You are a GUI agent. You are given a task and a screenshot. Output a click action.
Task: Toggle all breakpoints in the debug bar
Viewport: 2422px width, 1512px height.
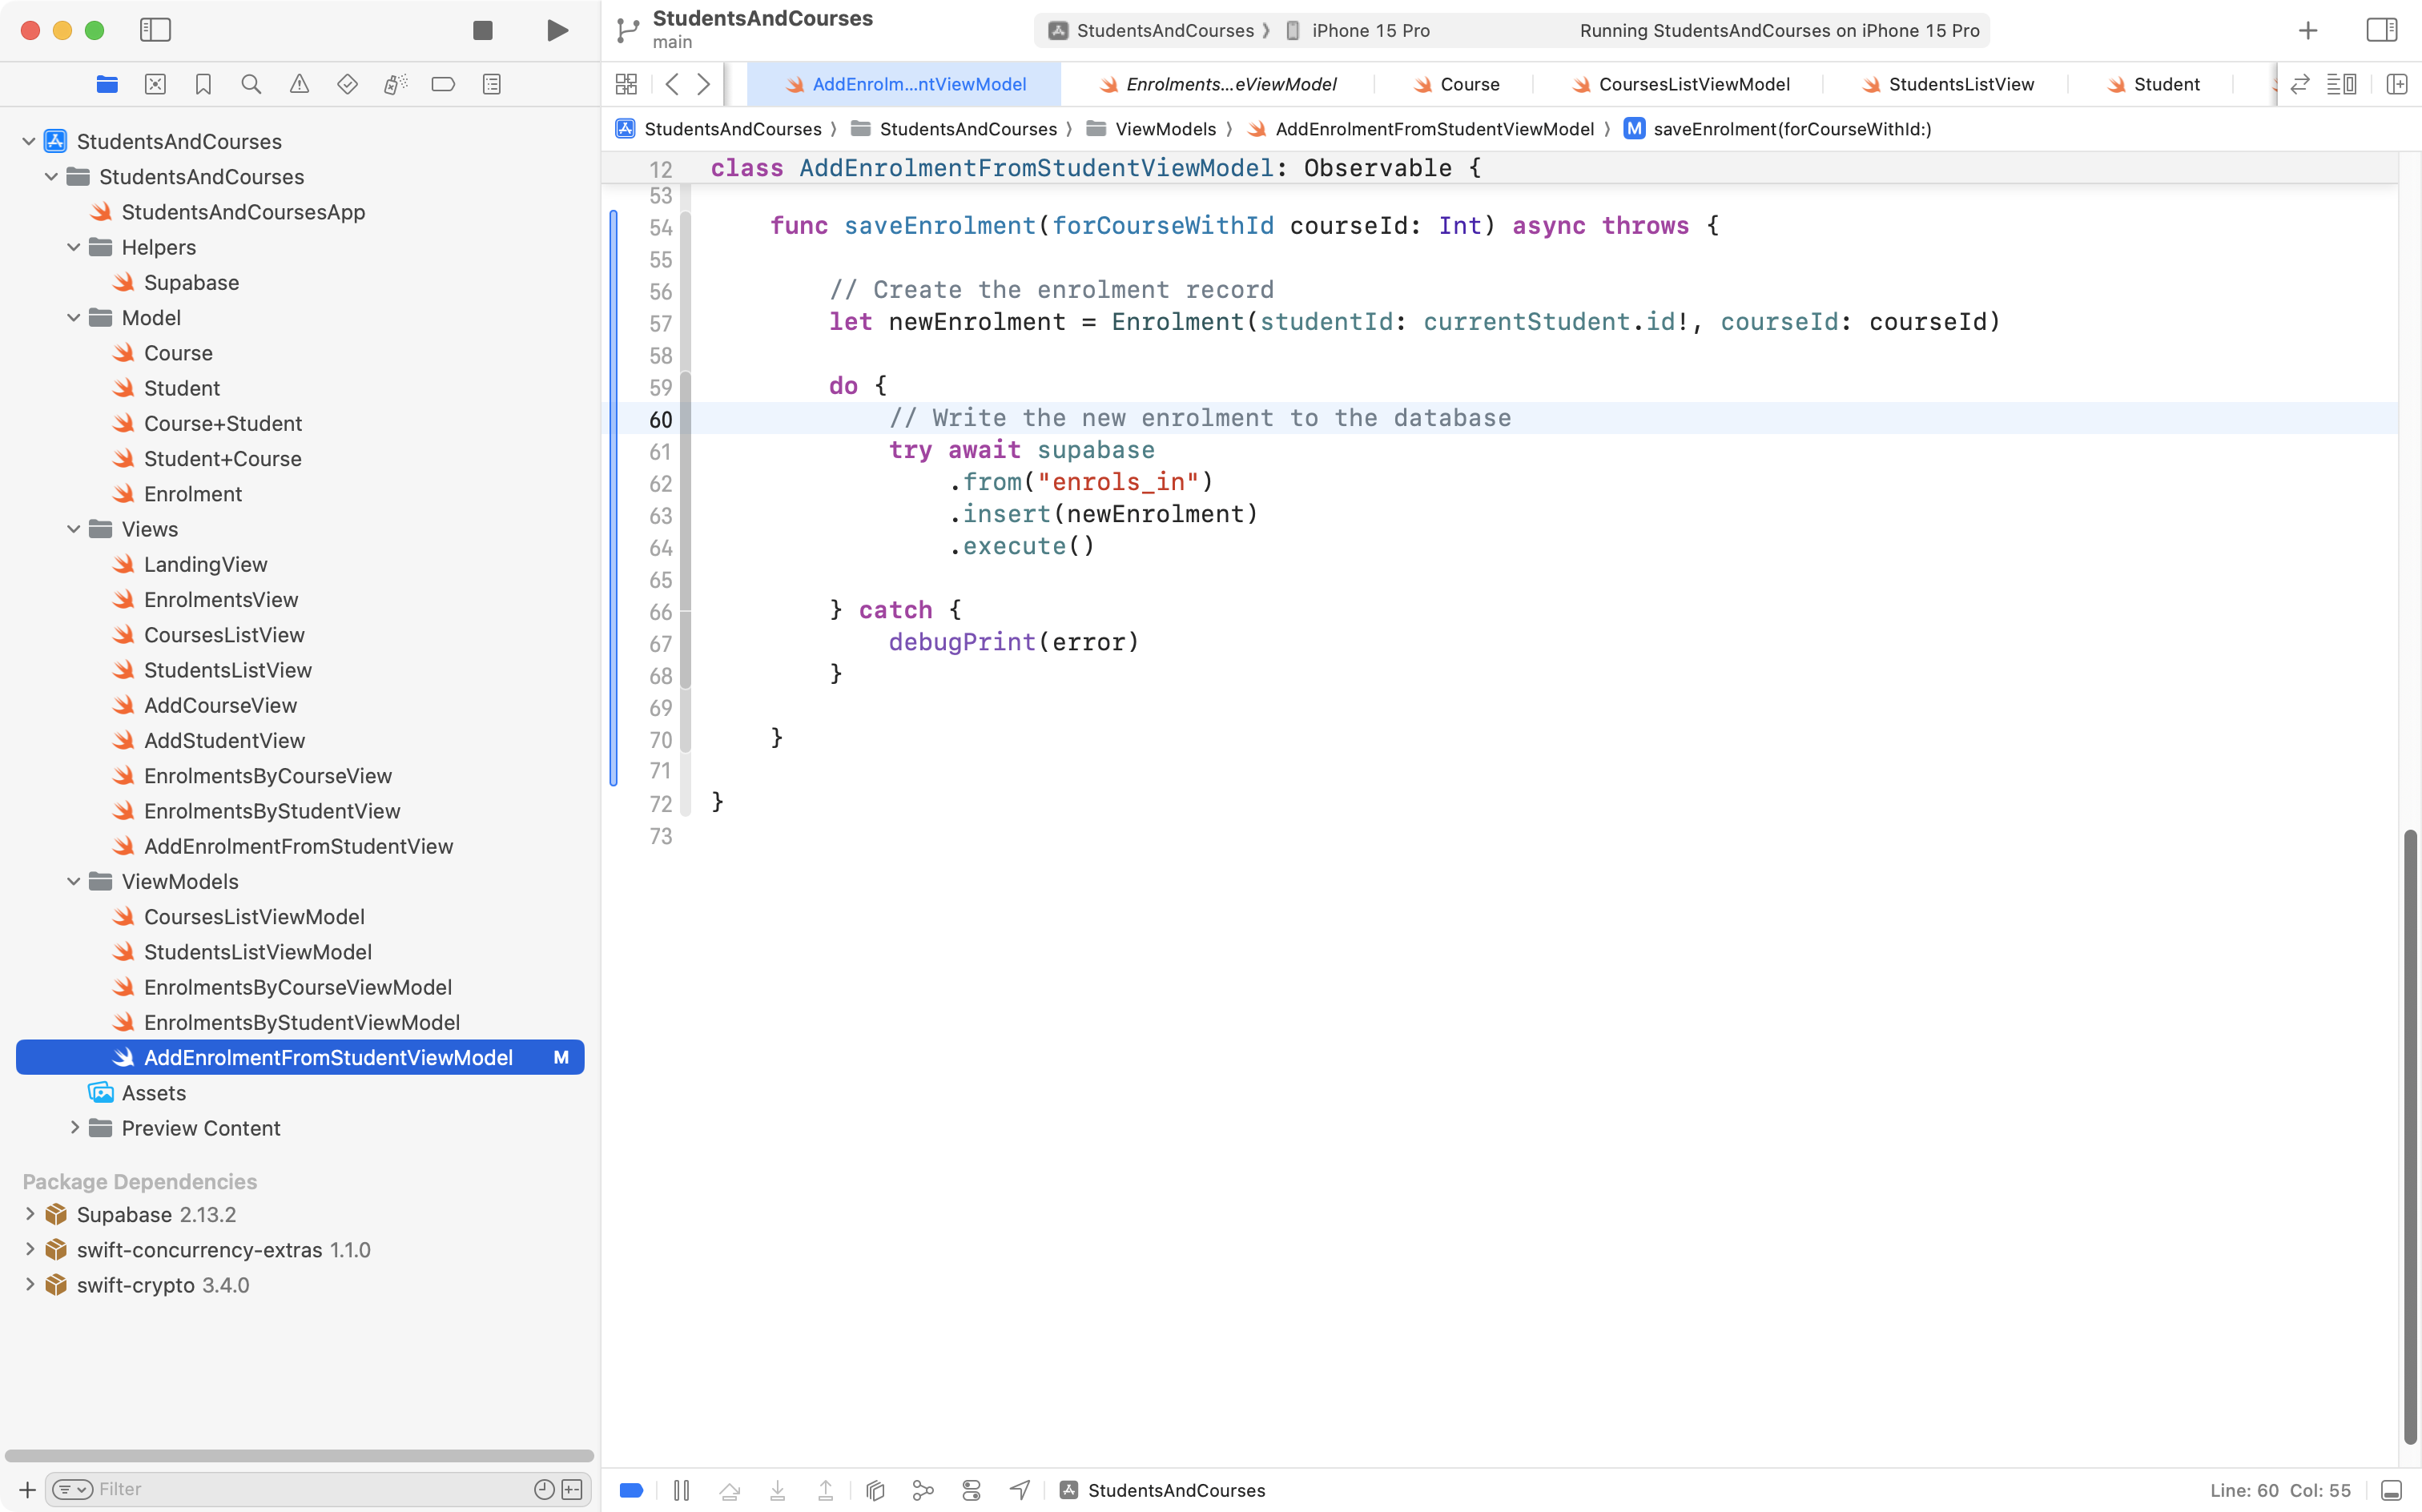pos(631,1490)
